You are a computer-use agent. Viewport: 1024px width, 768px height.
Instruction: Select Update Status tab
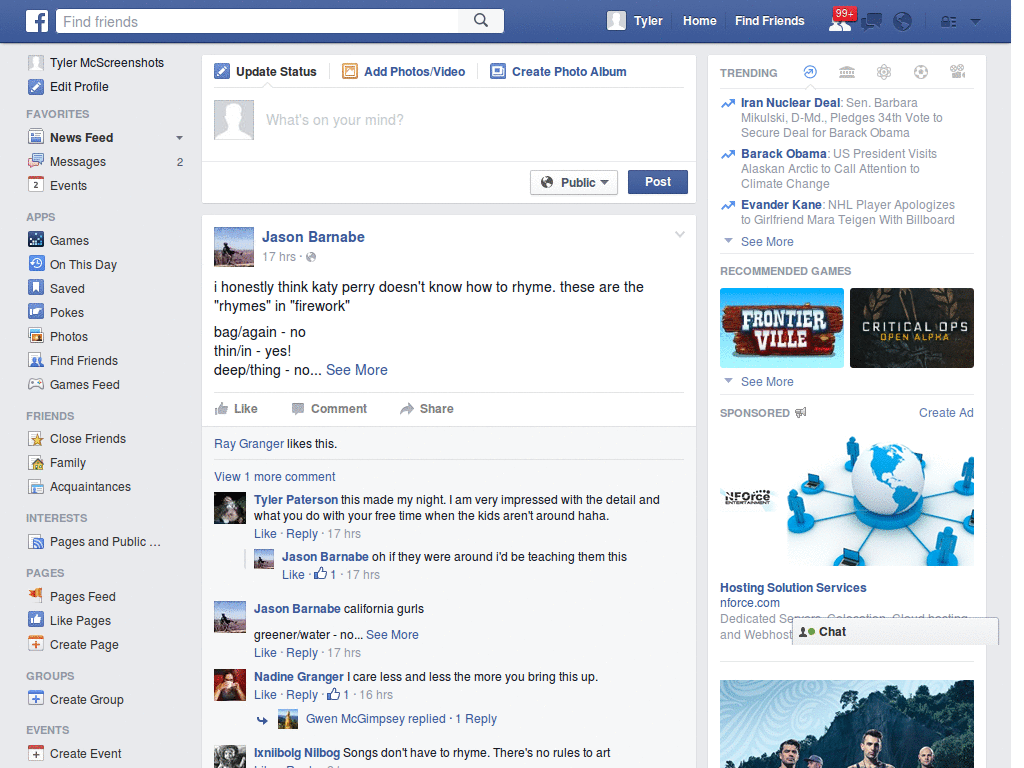[x=266, y=72]
